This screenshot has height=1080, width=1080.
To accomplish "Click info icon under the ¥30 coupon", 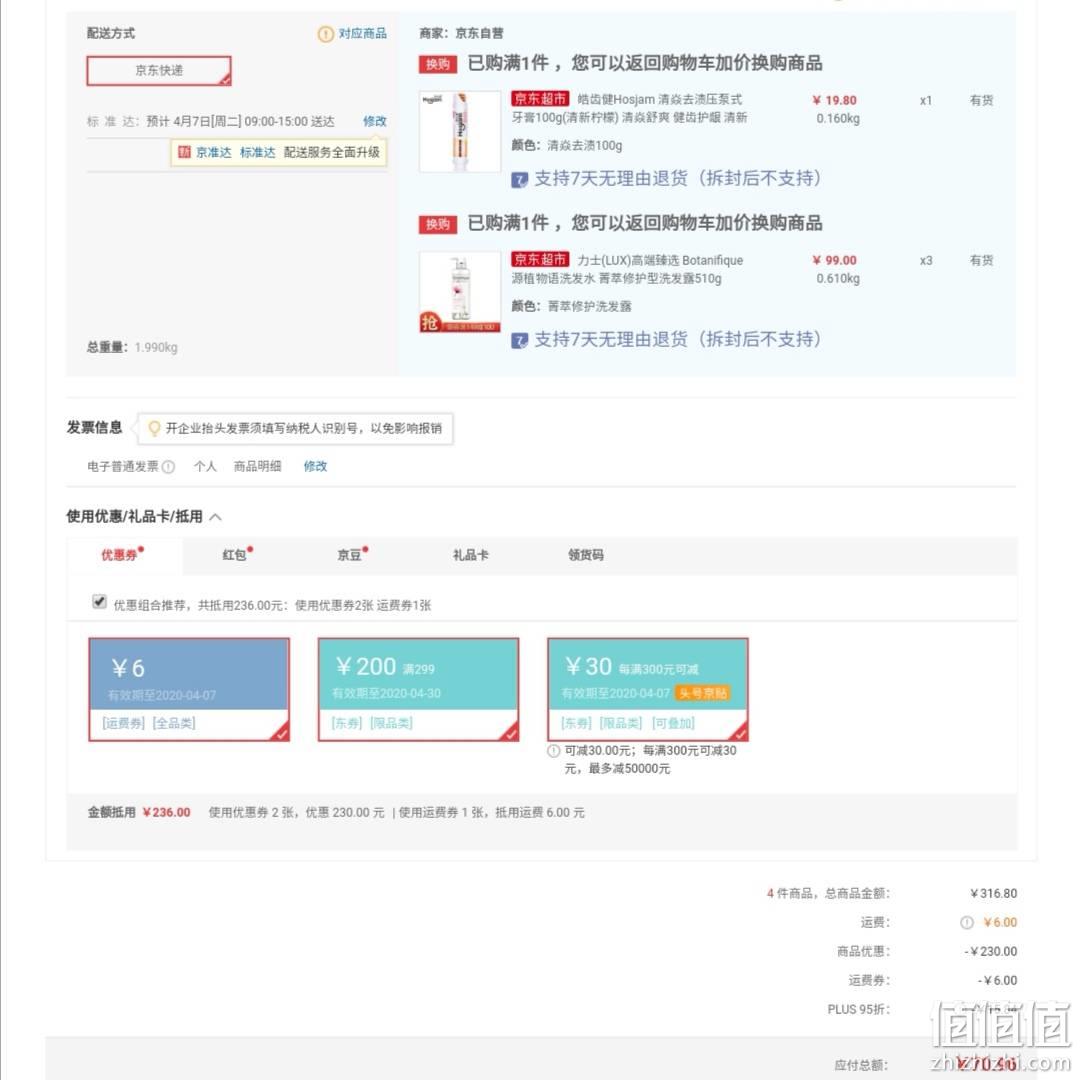I will (x=553, y=751).
